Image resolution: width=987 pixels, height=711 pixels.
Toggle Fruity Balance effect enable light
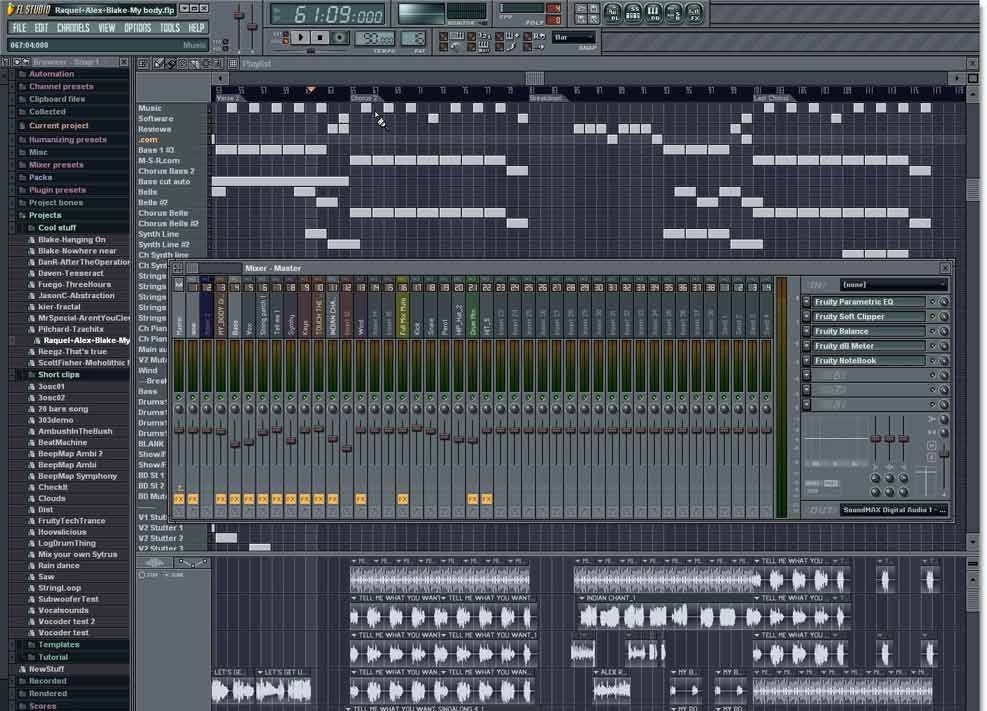point(933,331)
